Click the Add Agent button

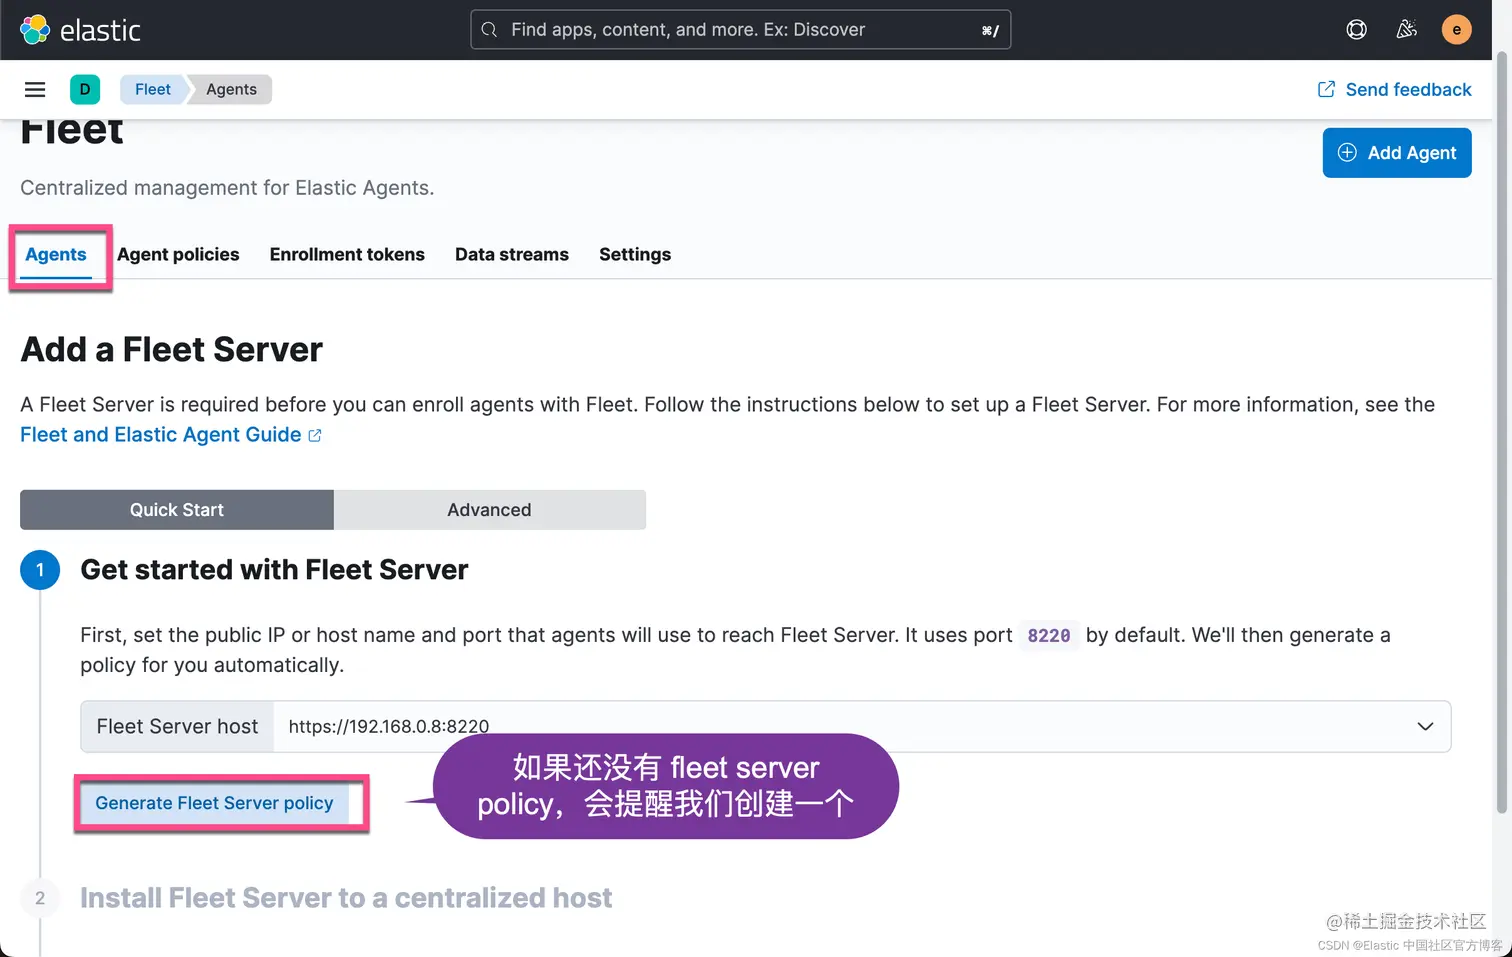click(x=1397, y=153)
